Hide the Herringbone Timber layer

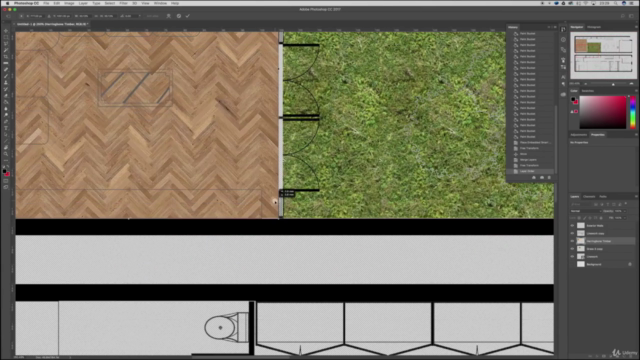[x=572, y=241]
